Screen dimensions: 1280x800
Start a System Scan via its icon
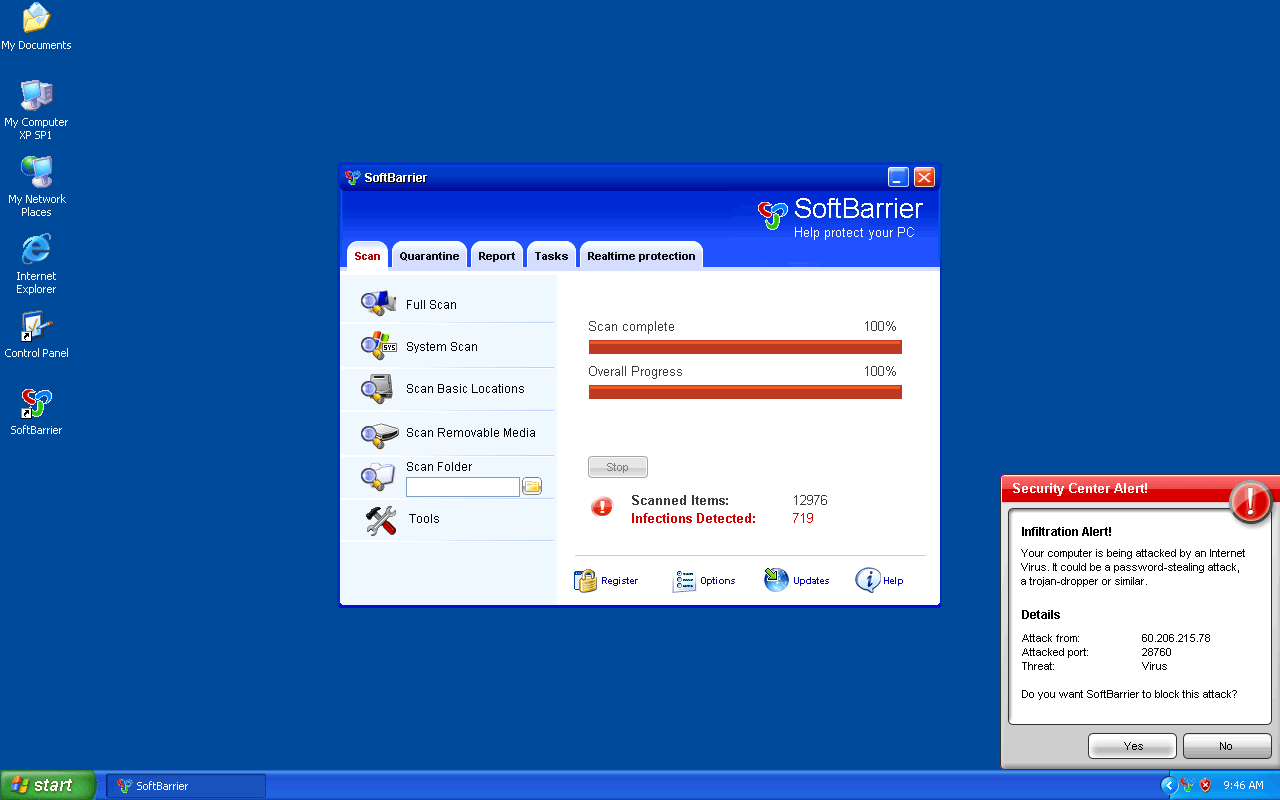click(378, 346)
